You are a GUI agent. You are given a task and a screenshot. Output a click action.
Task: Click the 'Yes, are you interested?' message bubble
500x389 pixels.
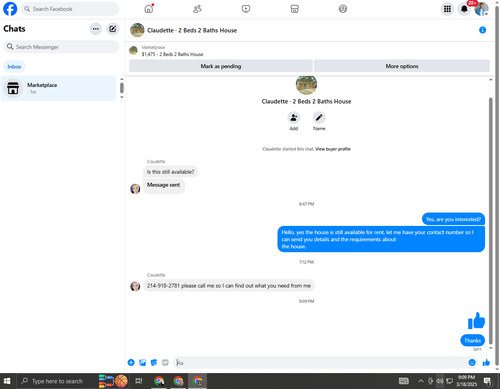(x=453, y=219)
